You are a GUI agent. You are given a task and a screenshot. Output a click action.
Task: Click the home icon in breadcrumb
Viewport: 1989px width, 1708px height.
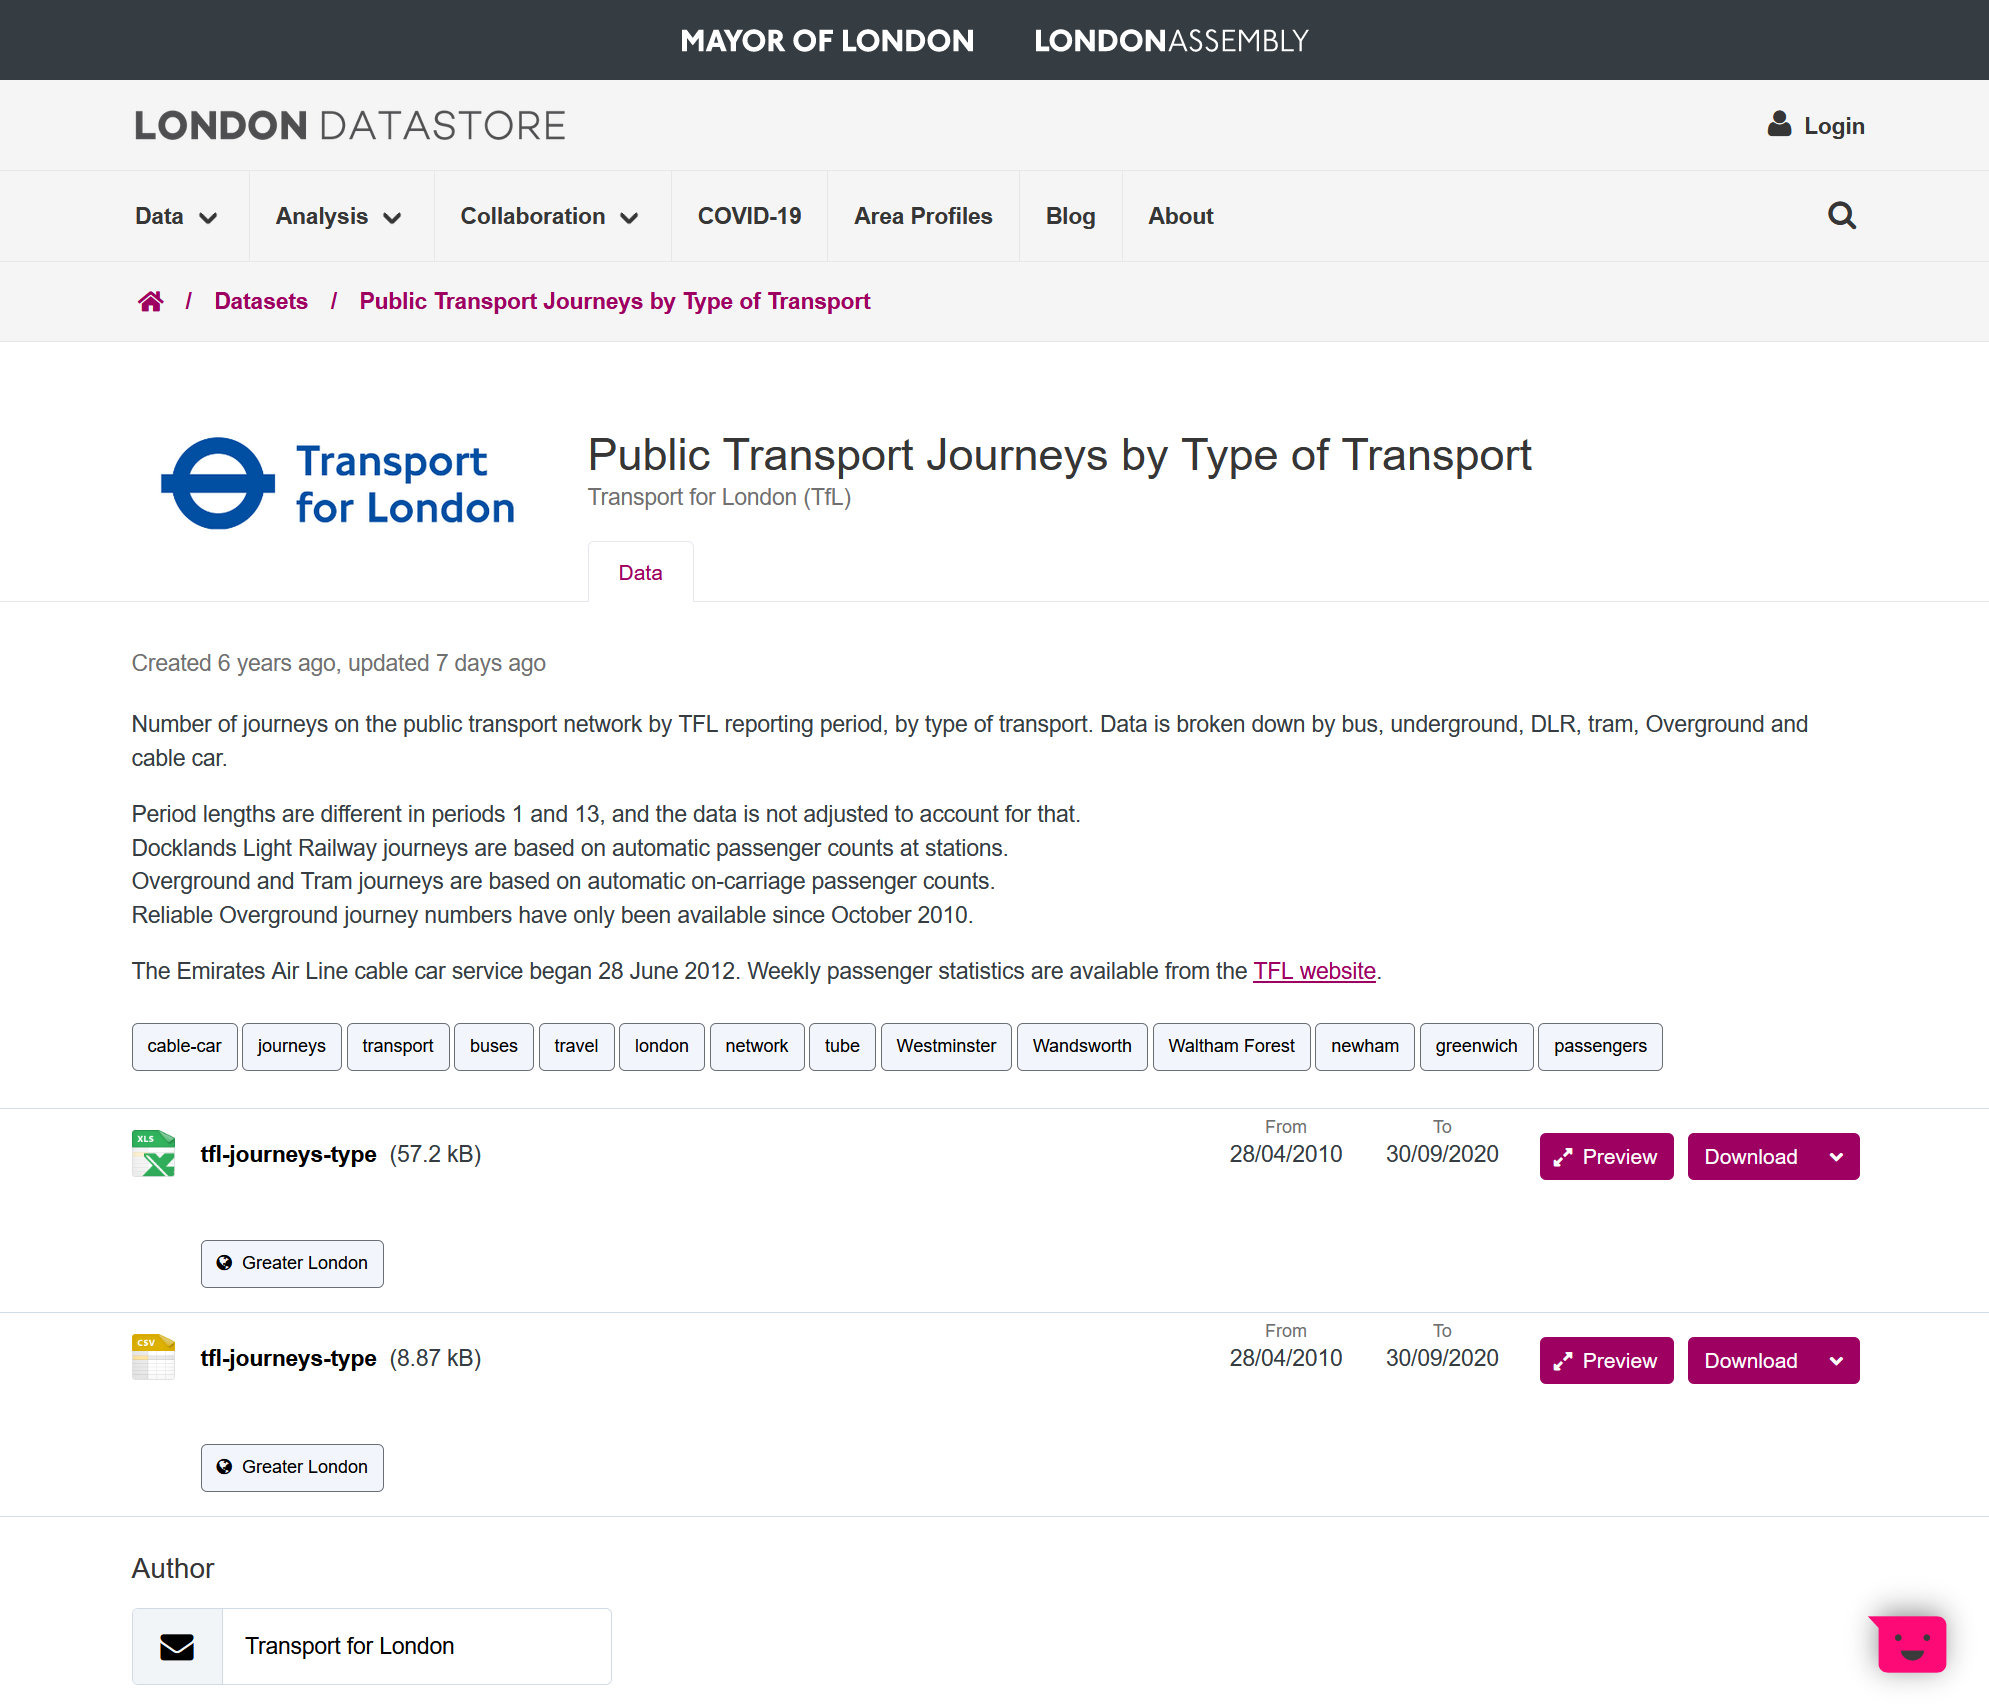click(x=151, y=301)
